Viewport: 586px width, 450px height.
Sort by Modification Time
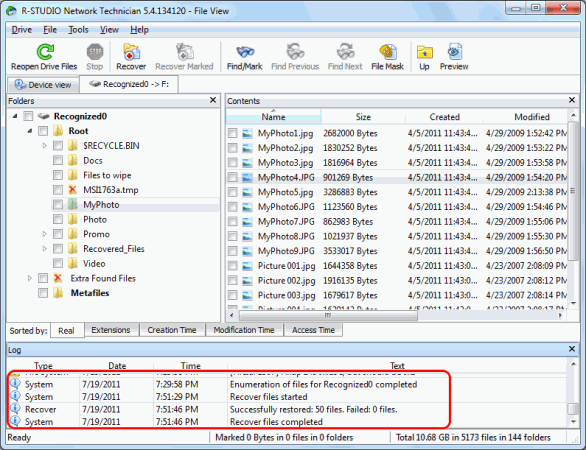[244, 330]
